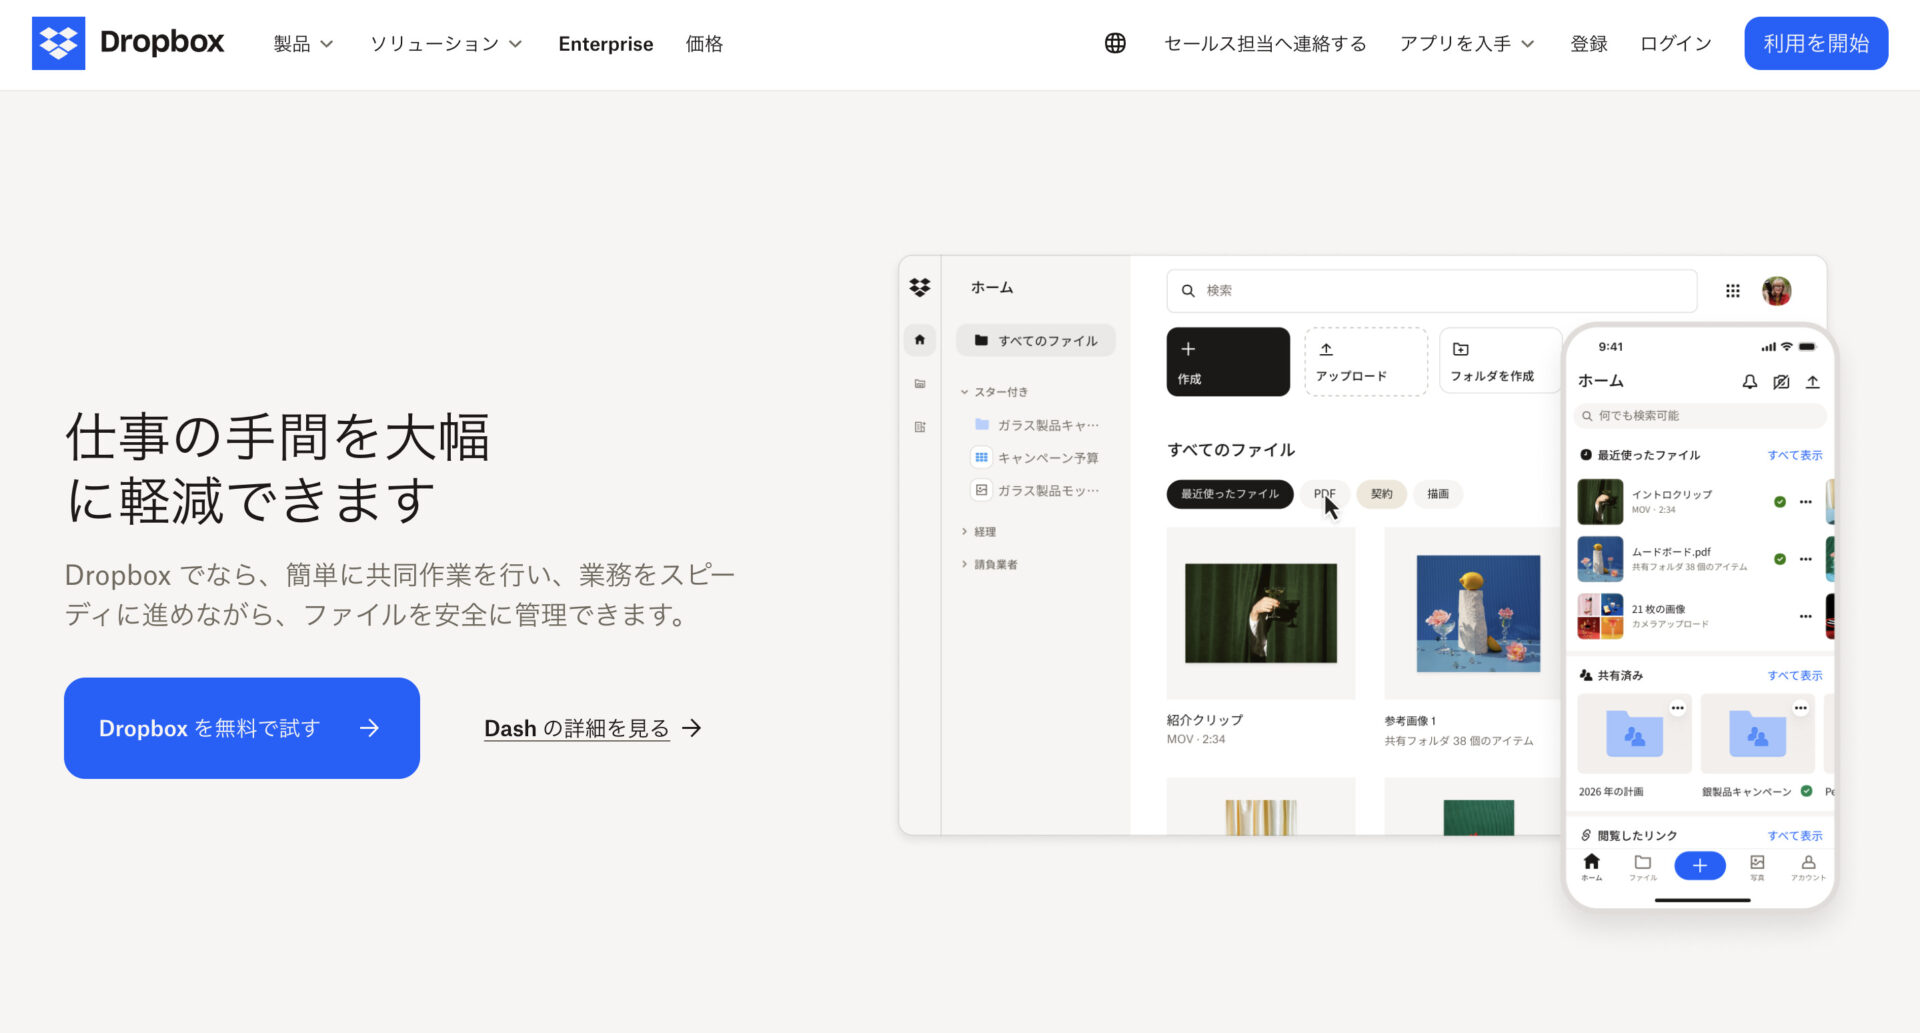Open the 紹介クリップ video thumbnail
This screenshot has width=1920, height=1033.
click(x=1261, y=613)
